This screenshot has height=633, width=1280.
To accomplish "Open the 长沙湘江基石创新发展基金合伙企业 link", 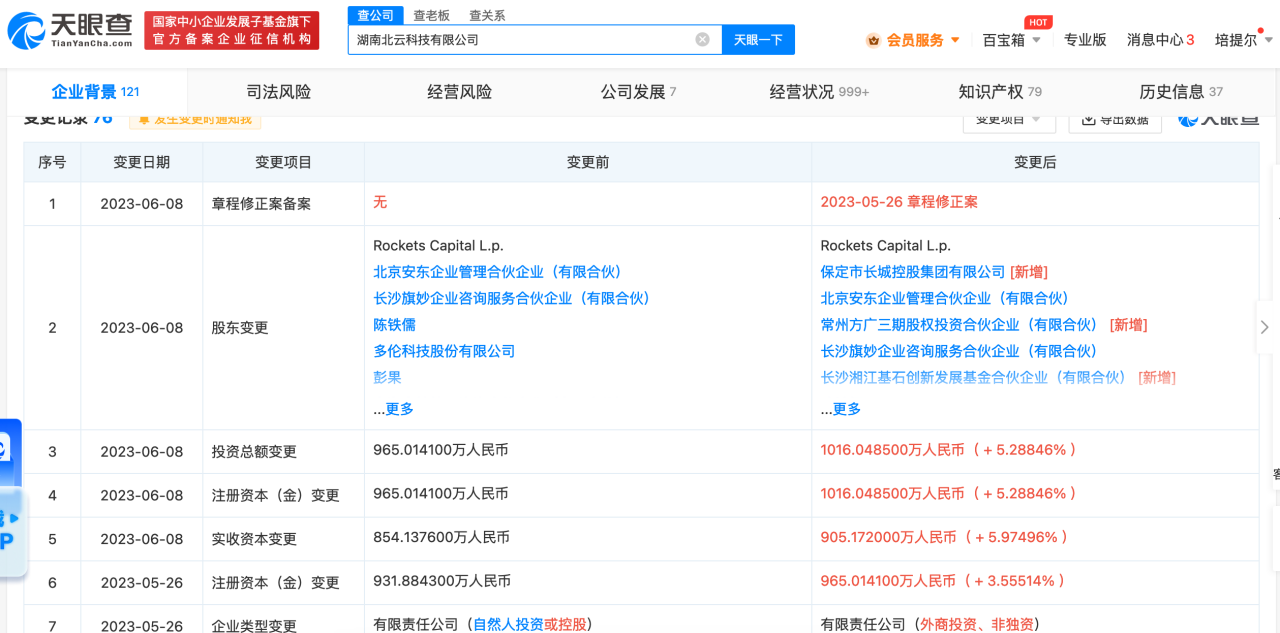I will coord(973,377).
